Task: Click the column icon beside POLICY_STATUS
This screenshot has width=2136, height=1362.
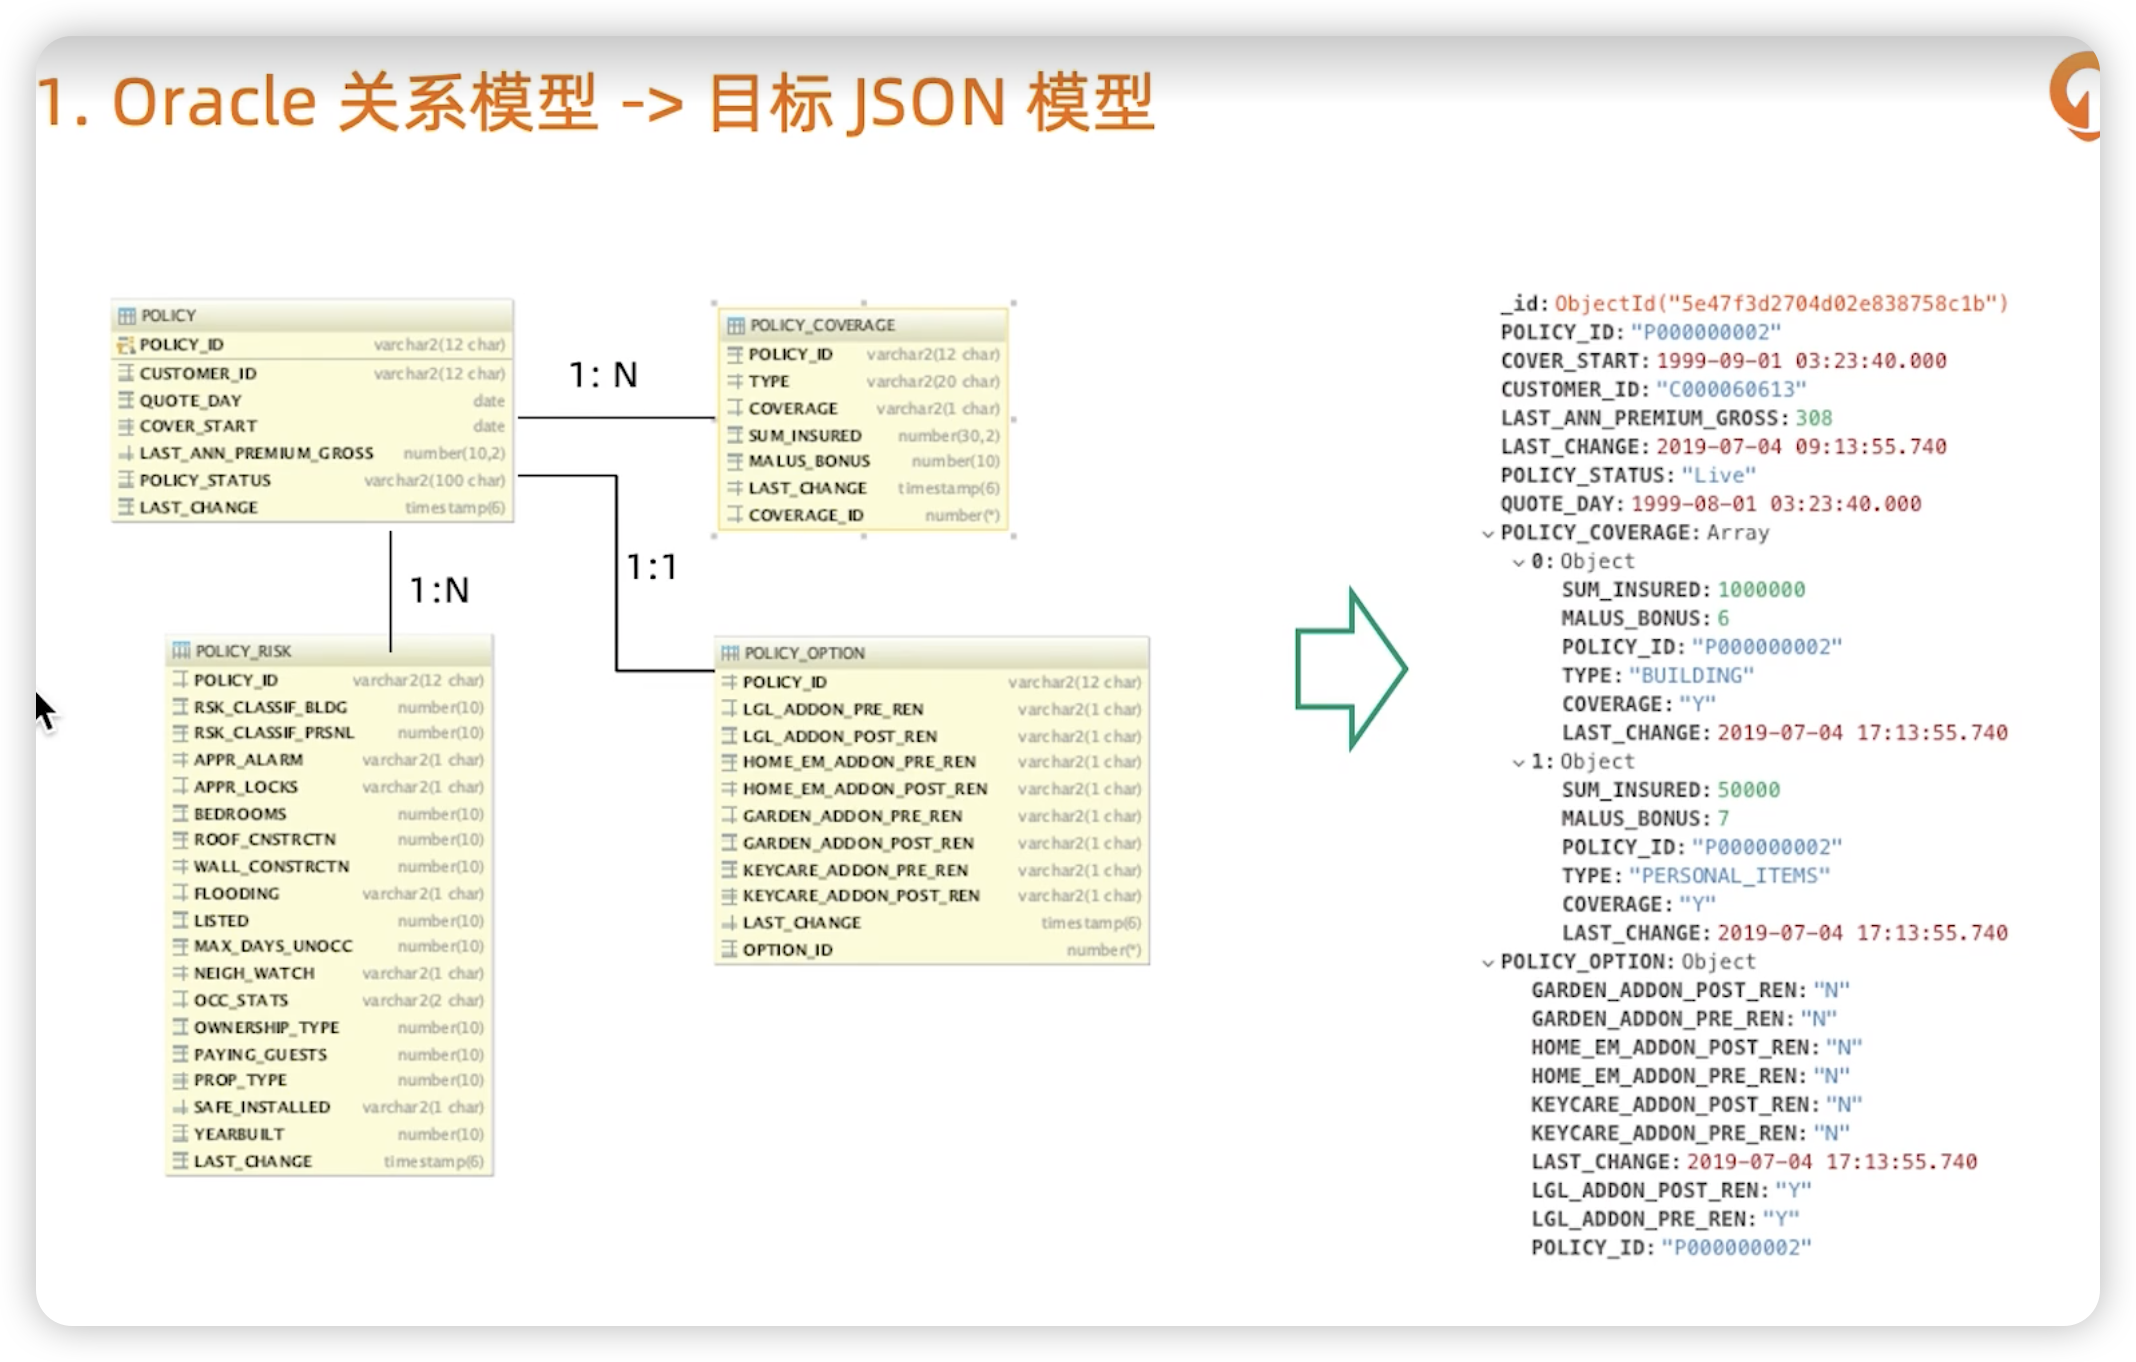Action: coord(126,480)
